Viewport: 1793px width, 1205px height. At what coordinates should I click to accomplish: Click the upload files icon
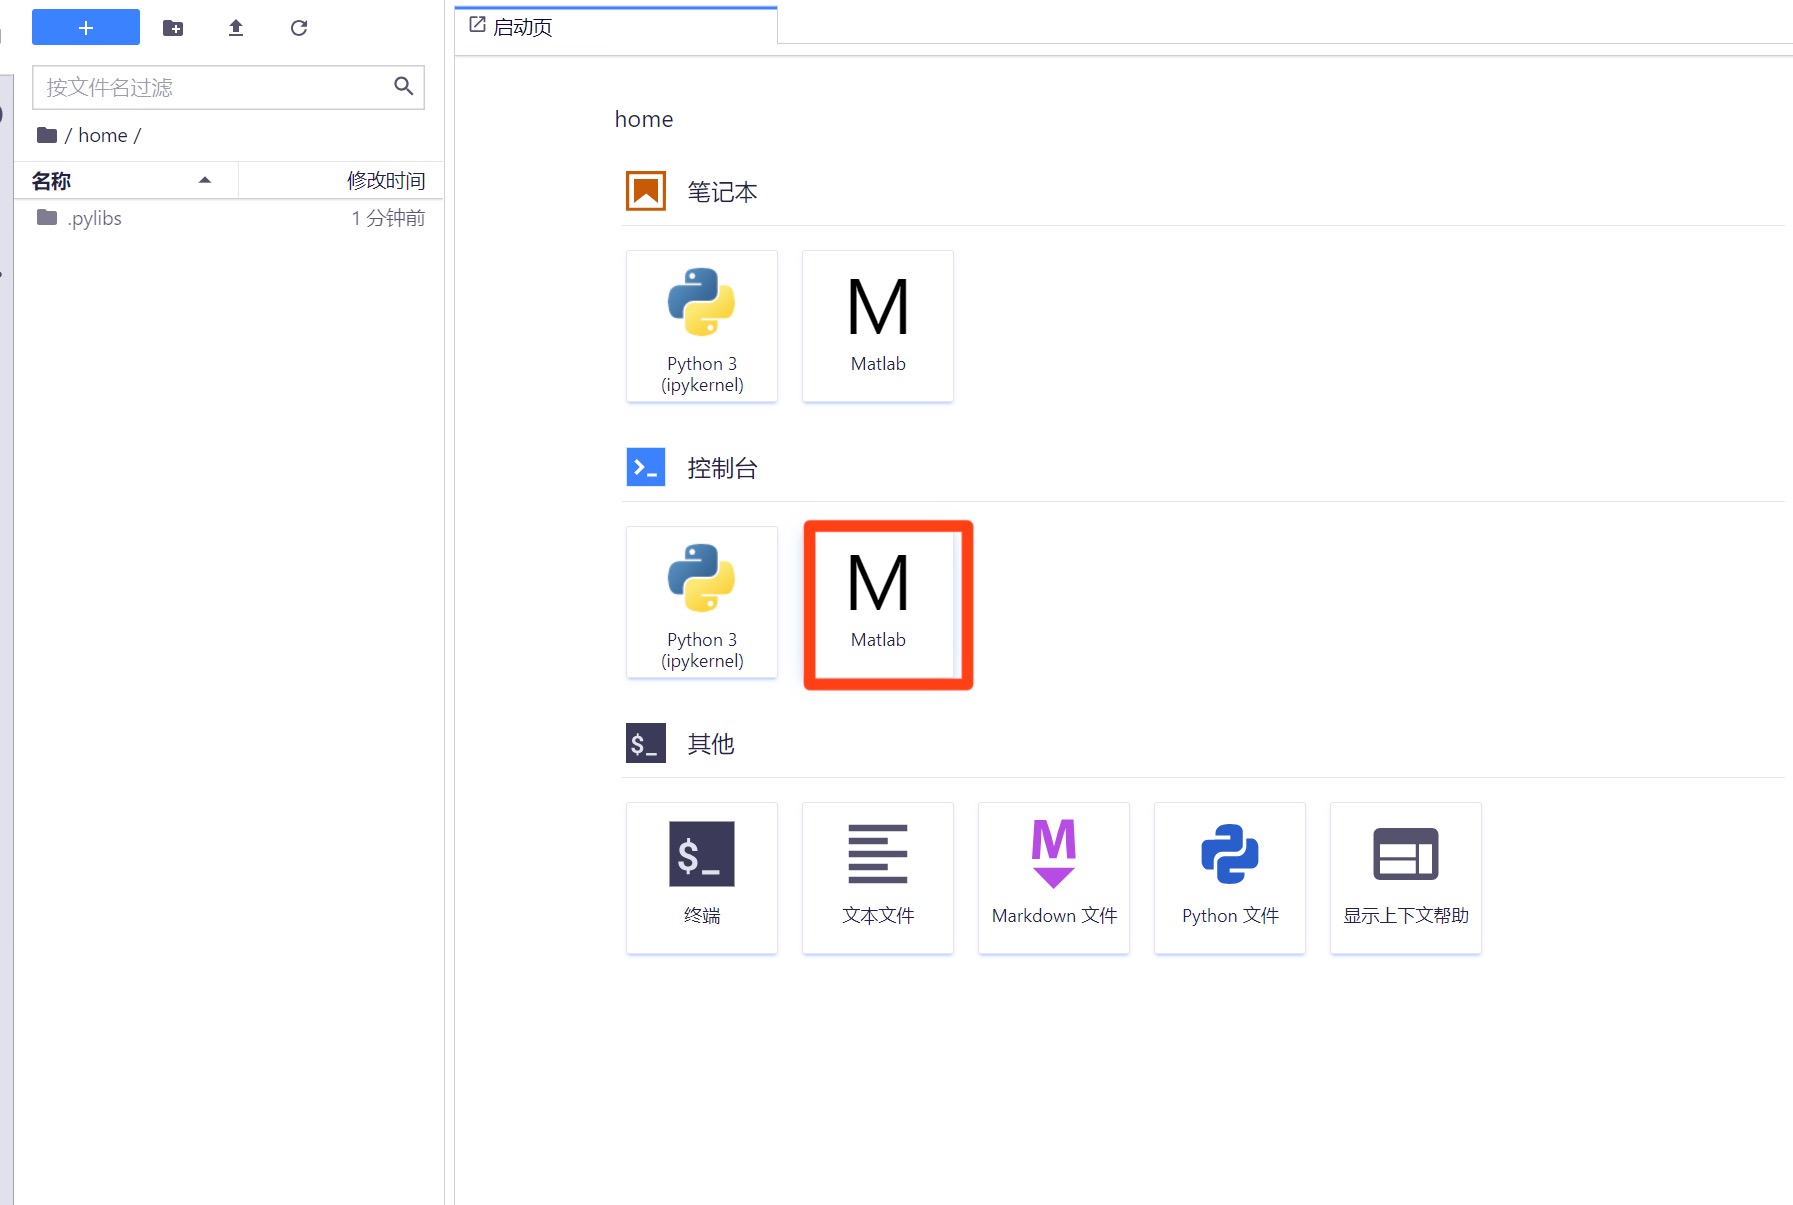[236, 28]
